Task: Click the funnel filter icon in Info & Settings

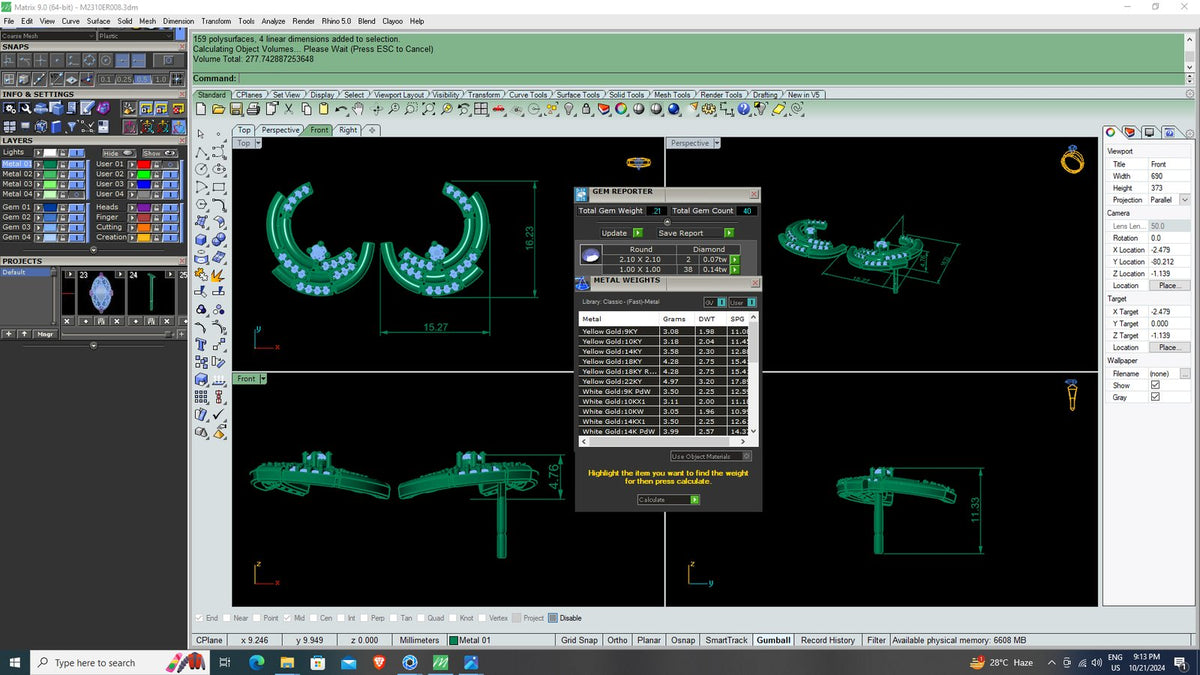Action: [x=71, y=126]
